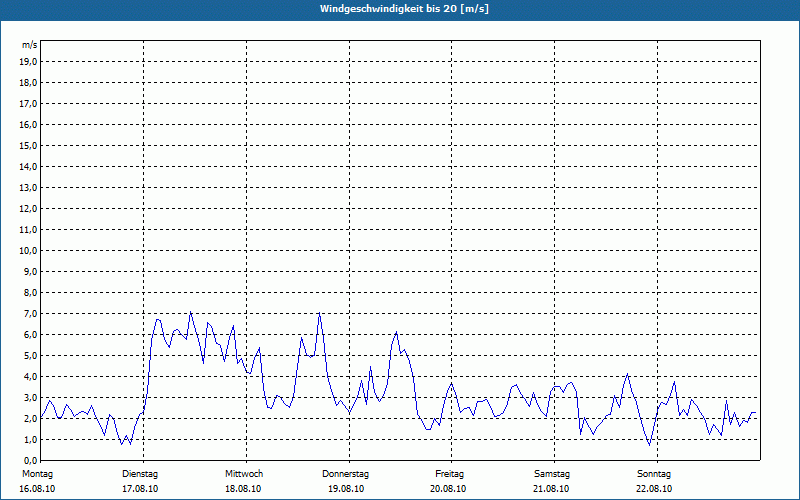This screenshot has height=500, width=800.
Task: Select the 11,0 axis value
Action: point(29,230)
